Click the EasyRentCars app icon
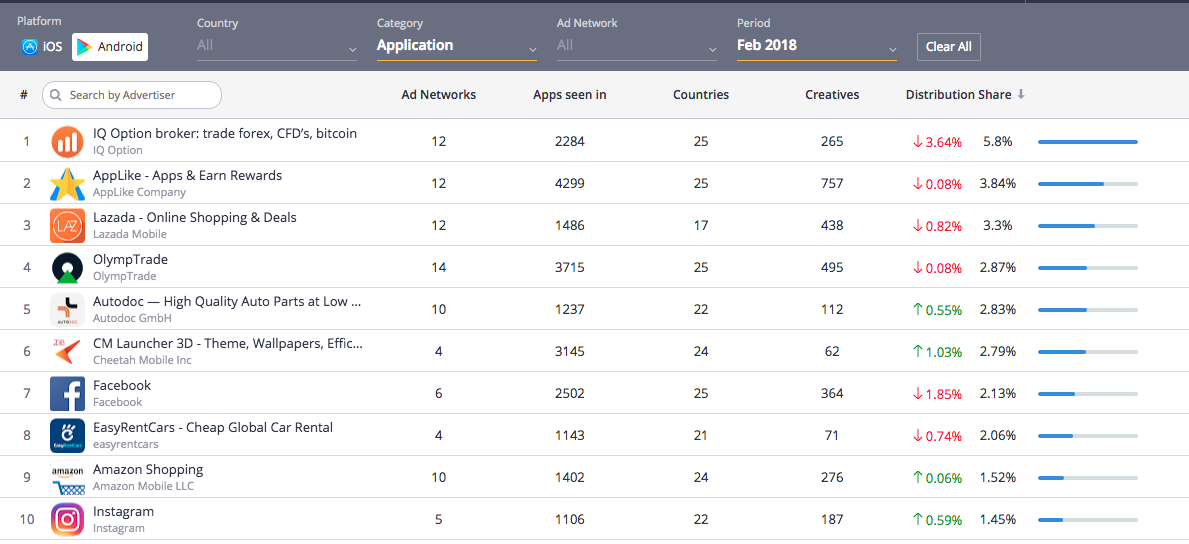1189x544 pixels. click(x=67, y=436)
